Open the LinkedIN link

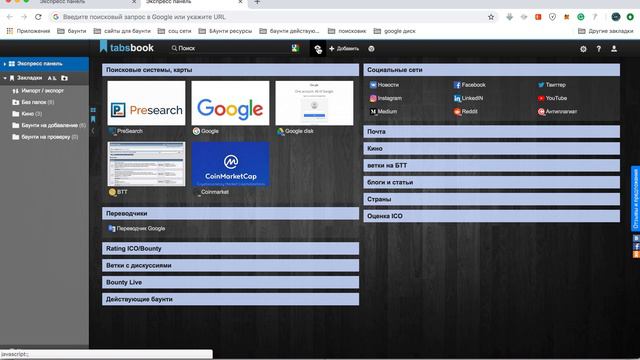click(468, 98)
